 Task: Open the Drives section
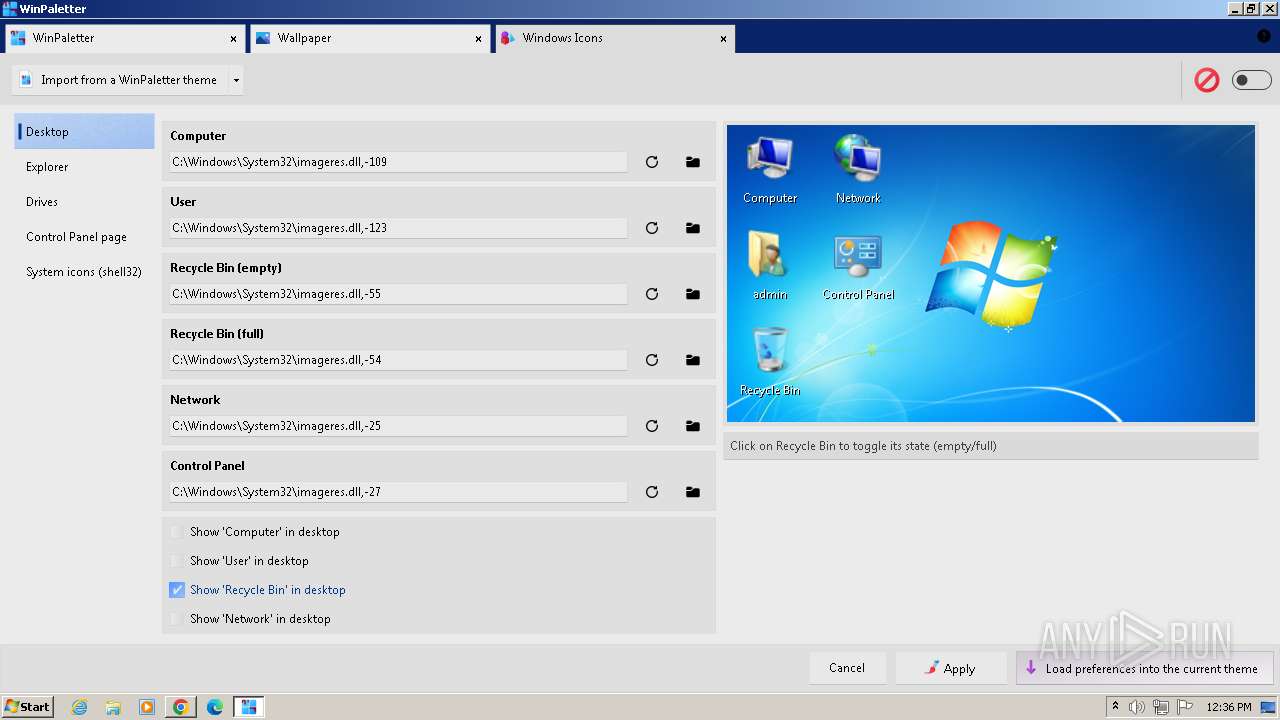pos(85,202)
